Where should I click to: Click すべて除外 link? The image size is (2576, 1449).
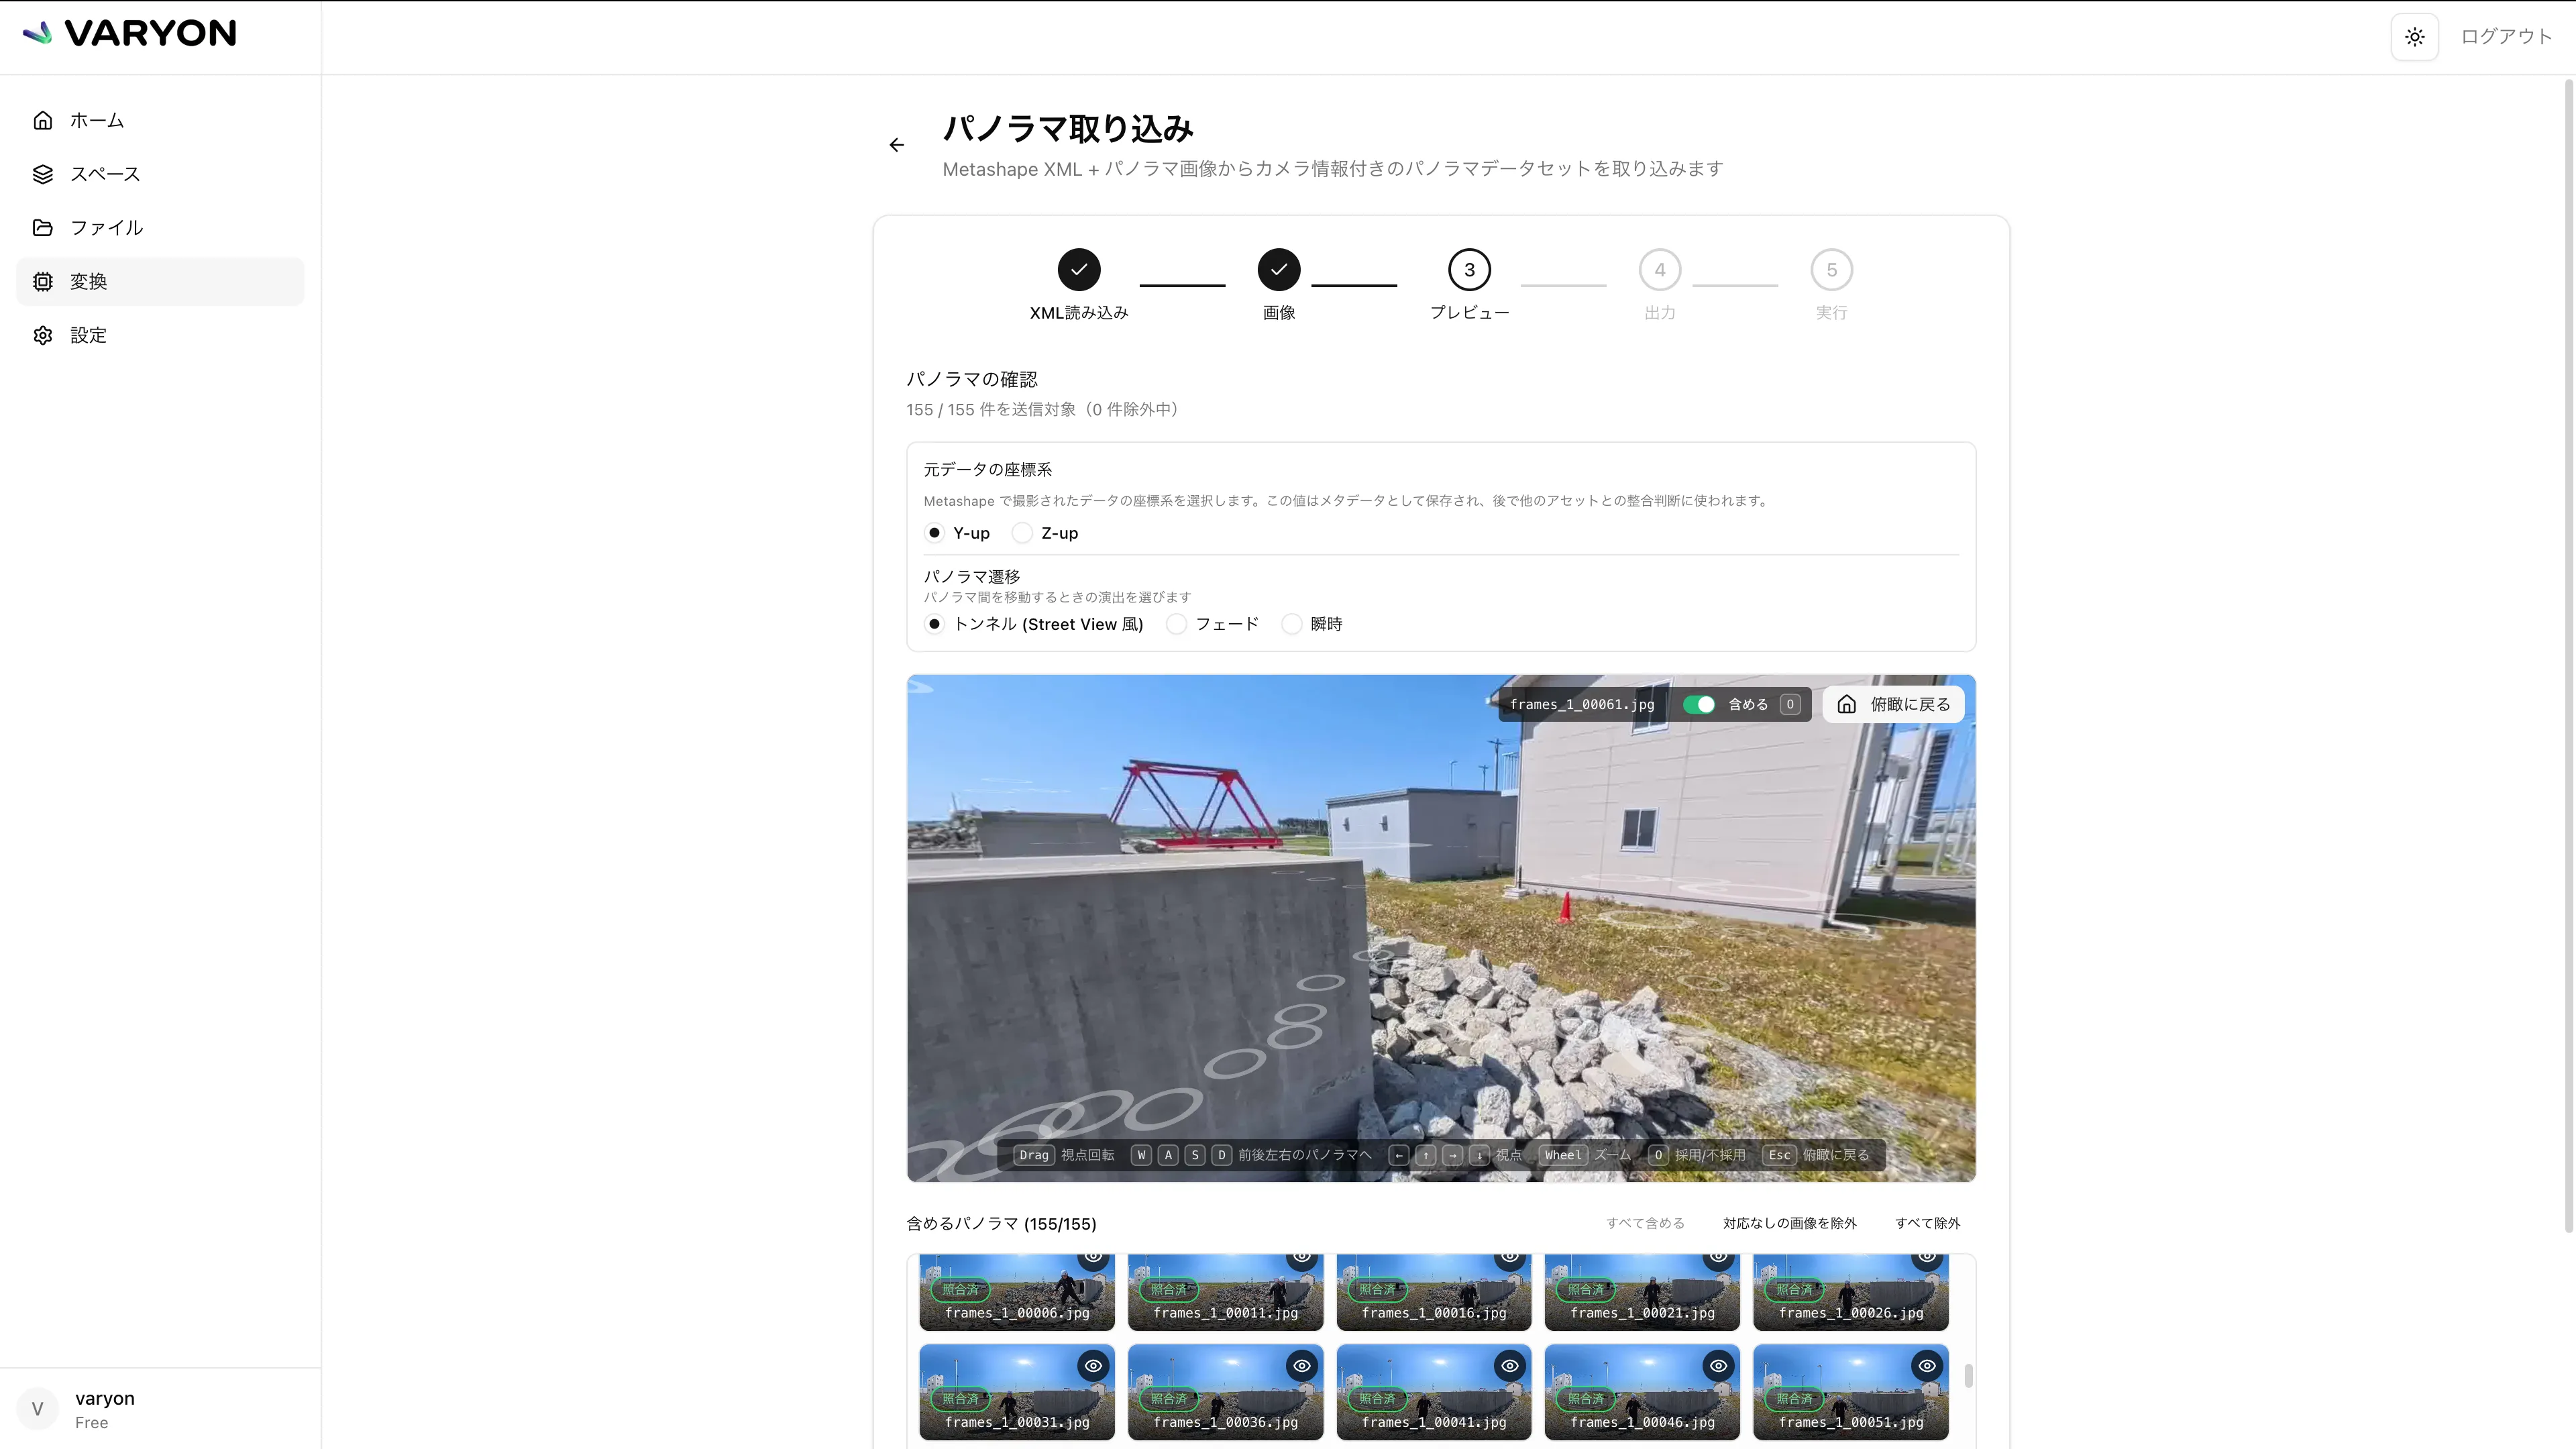pos(1927,1223)
